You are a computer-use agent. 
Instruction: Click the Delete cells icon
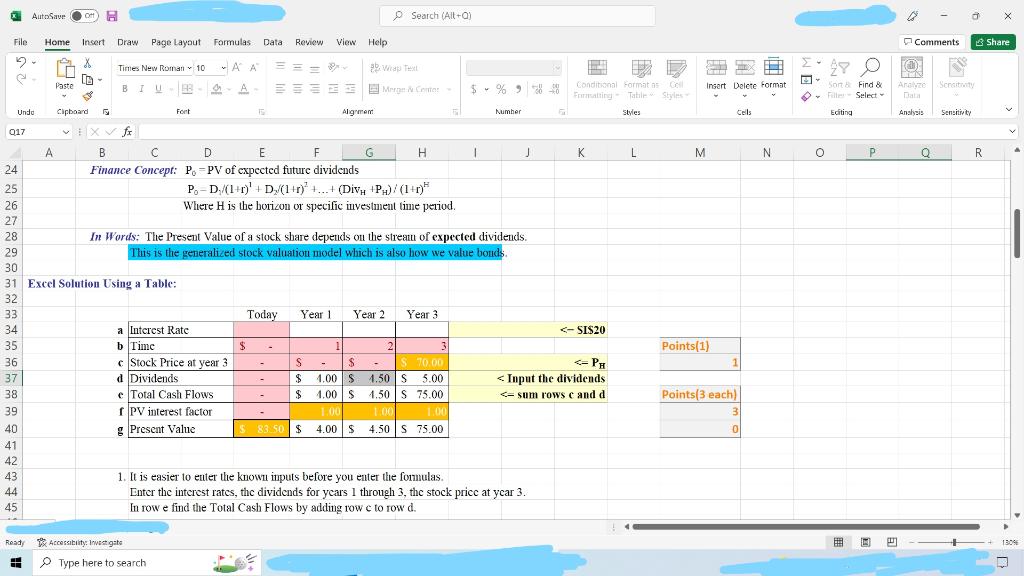(744, 67)
